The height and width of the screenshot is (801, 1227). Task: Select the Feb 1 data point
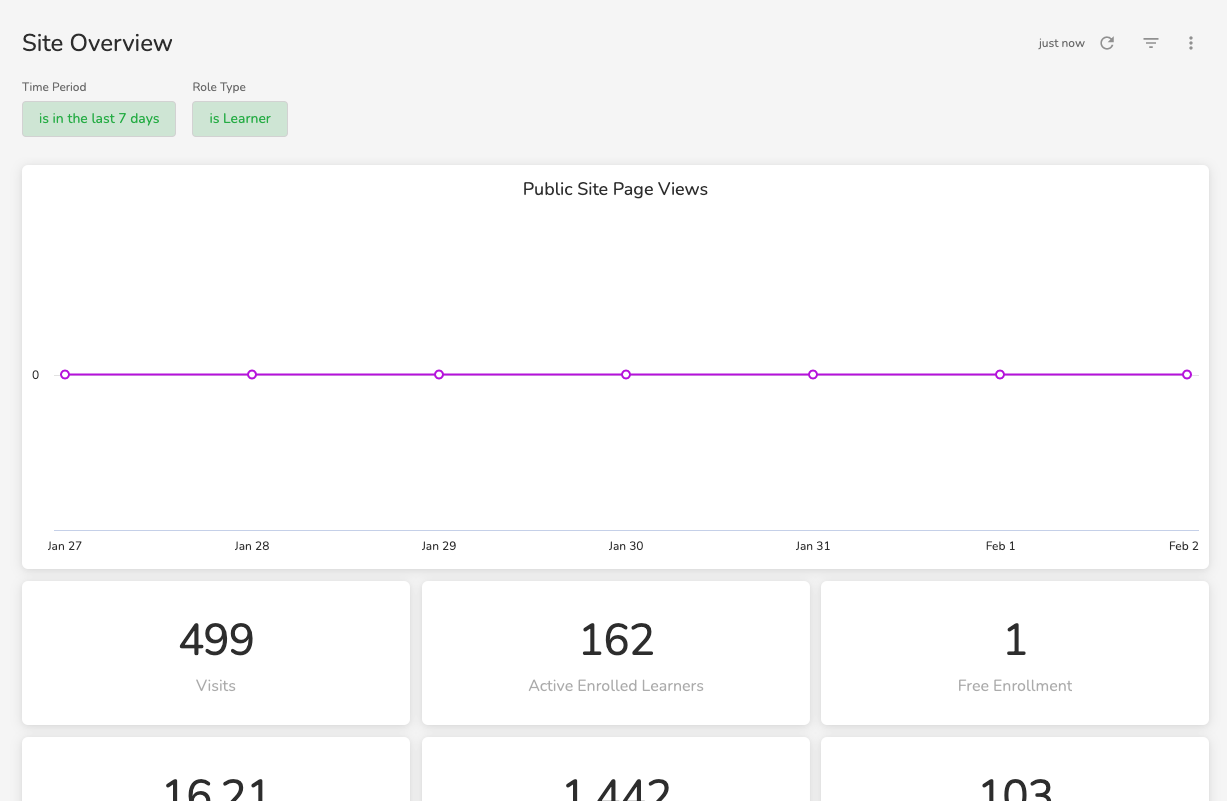tap(1000, 375)
